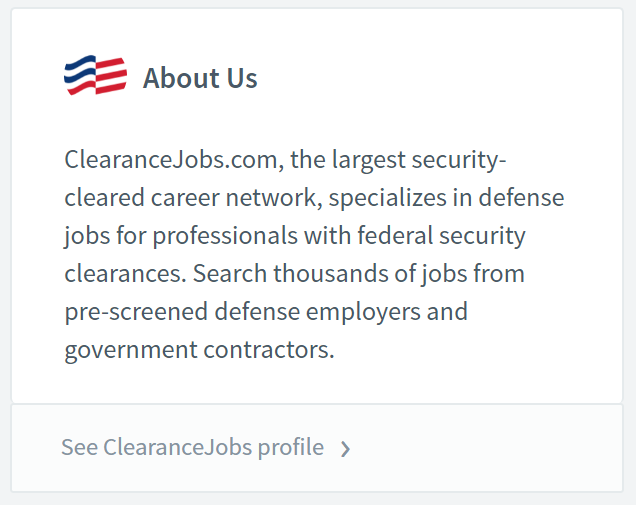636x505 pixels.
Task: Click the words "largest security-" in the paragraph
Action: click(419, 160)
